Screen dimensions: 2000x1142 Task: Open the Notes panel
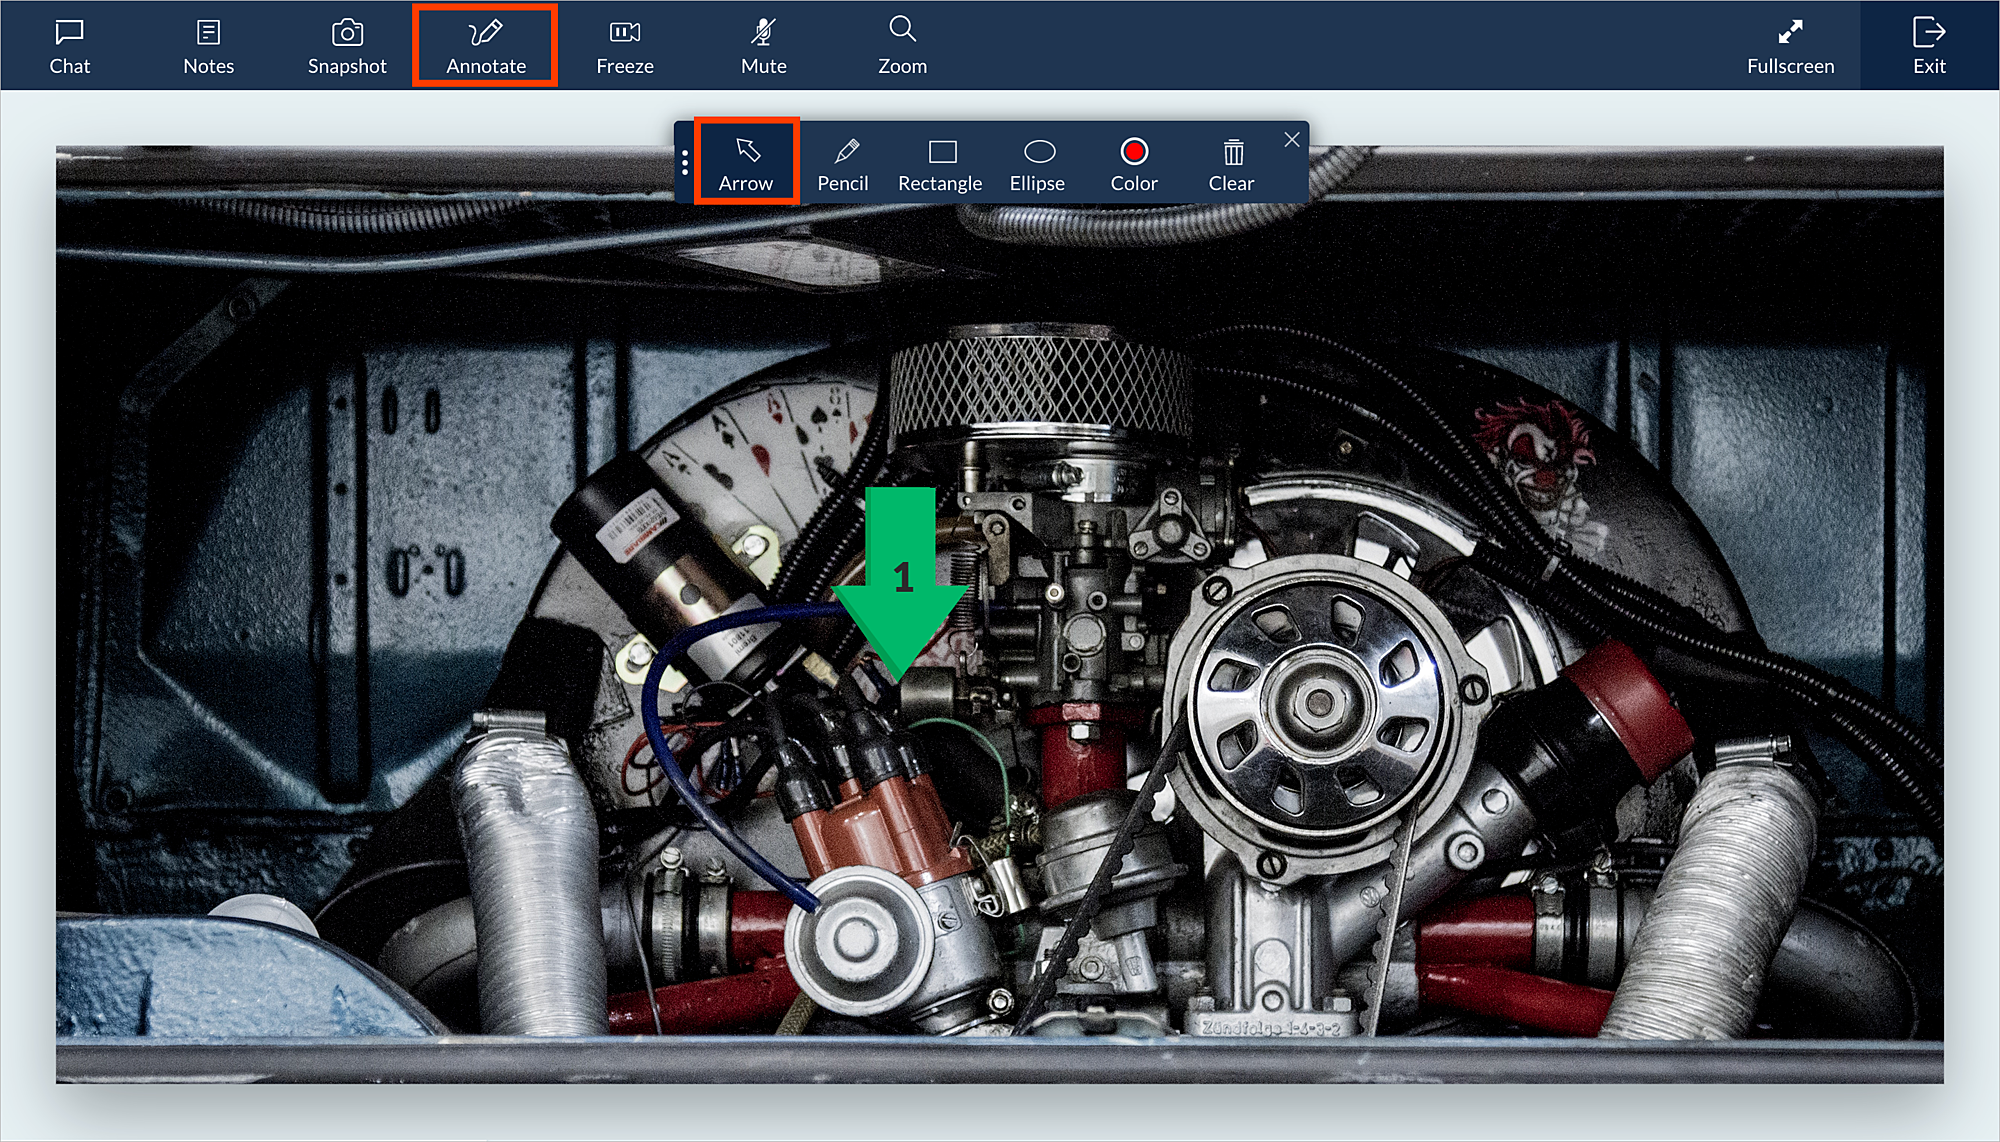[x=208, y=46]
